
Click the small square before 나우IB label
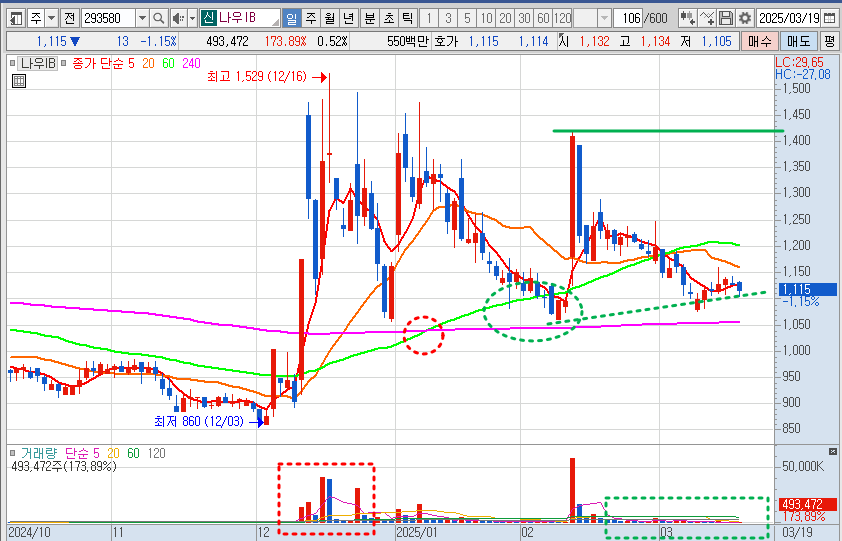(13, 63)
